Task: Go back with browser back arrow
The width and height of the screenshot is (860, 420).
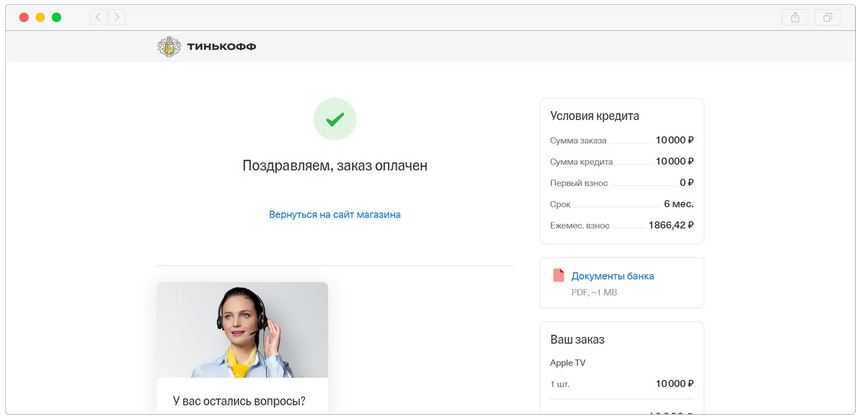Action: pyautogui.click(x=98, y=18)
